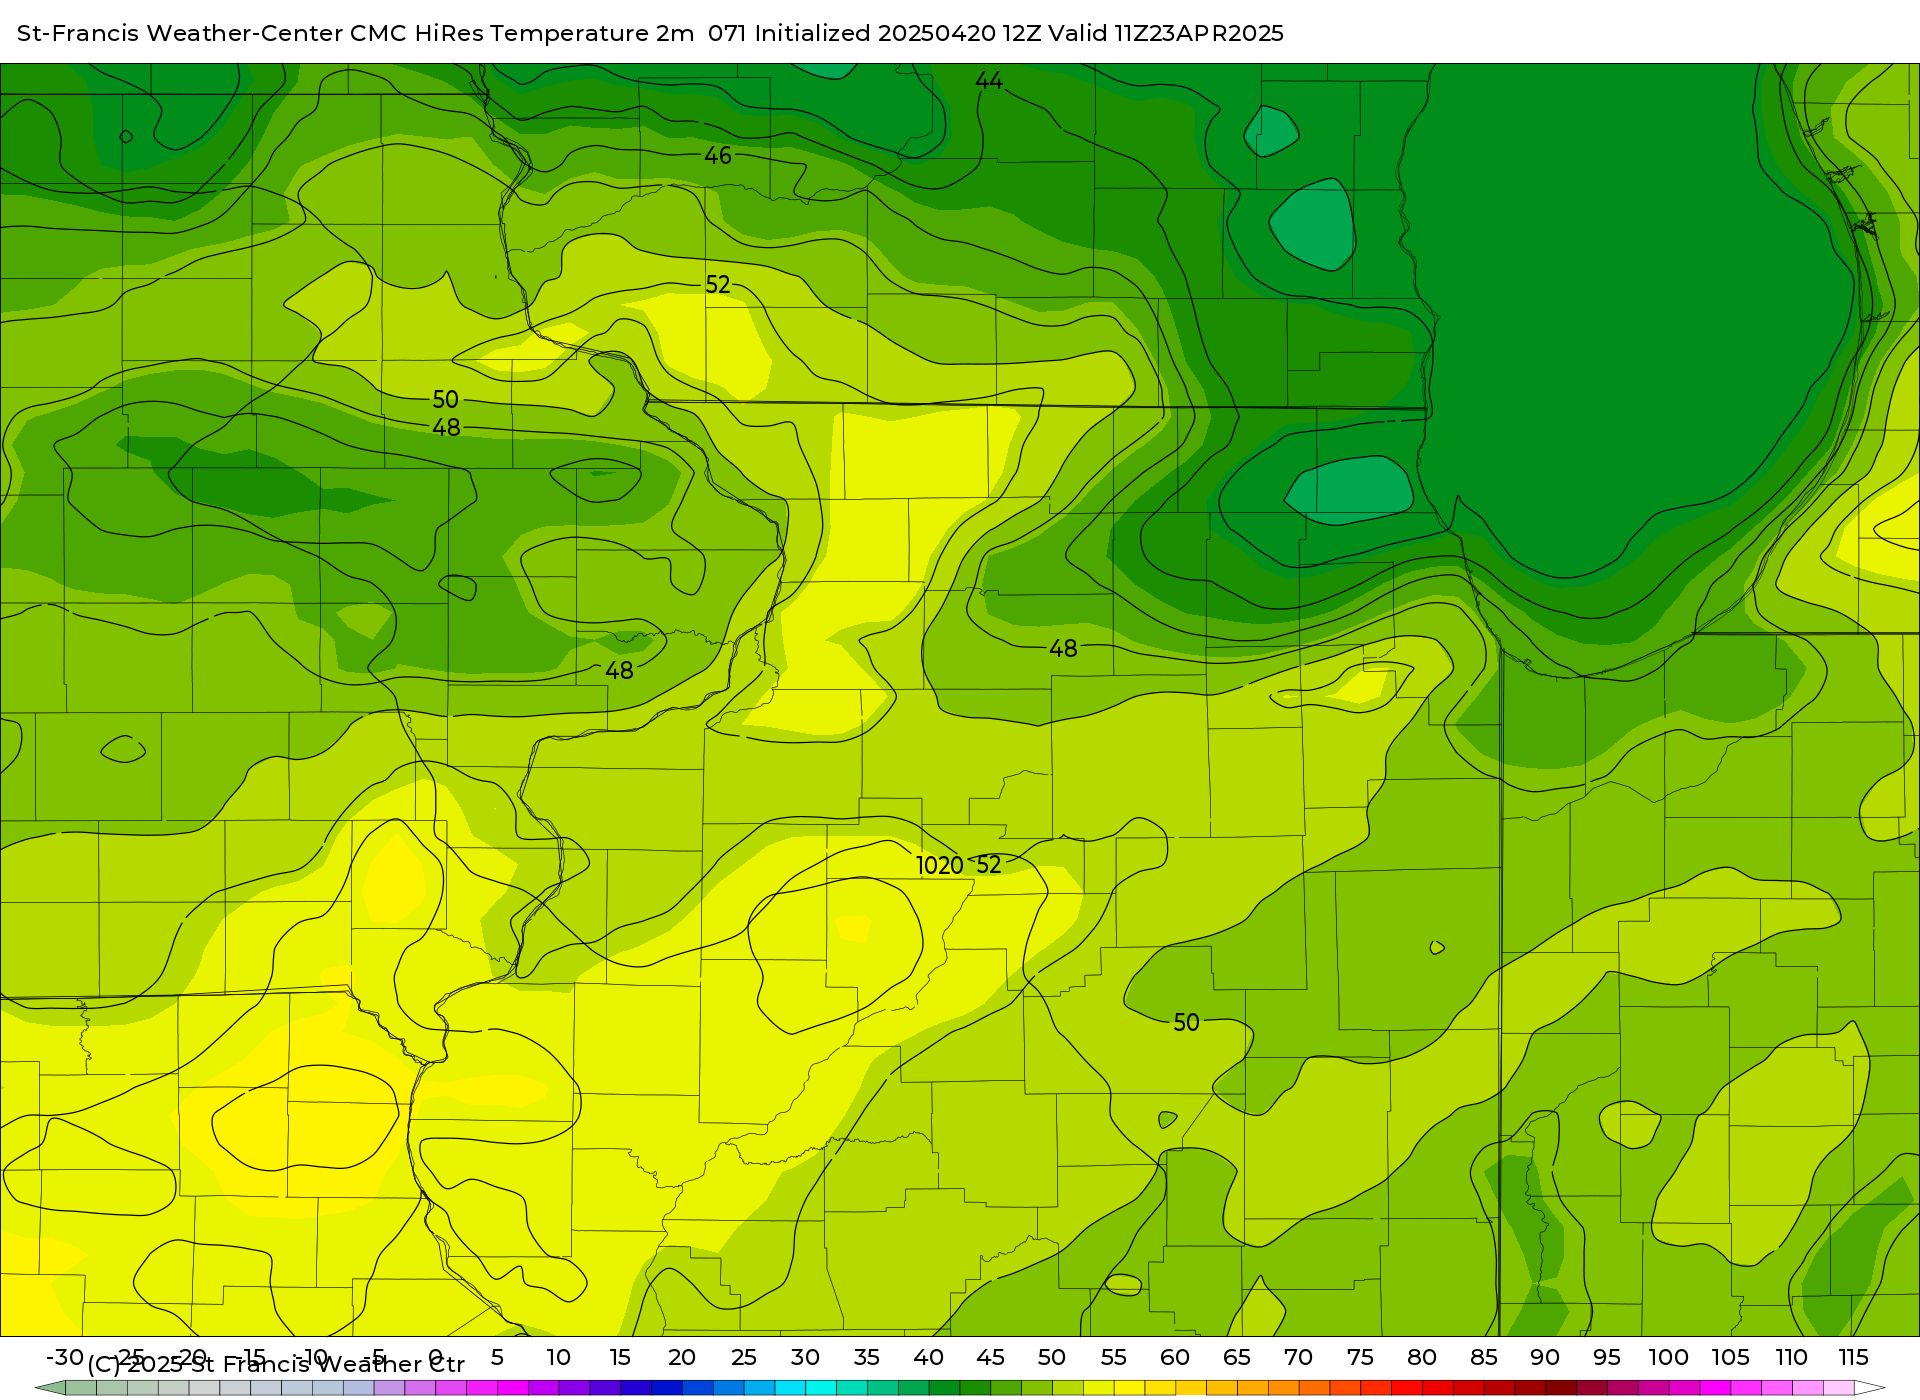This screenshot has height=1400, width=1920.
Task: Click the '90' label on the temperature legend
Action: [1545, 1358]
